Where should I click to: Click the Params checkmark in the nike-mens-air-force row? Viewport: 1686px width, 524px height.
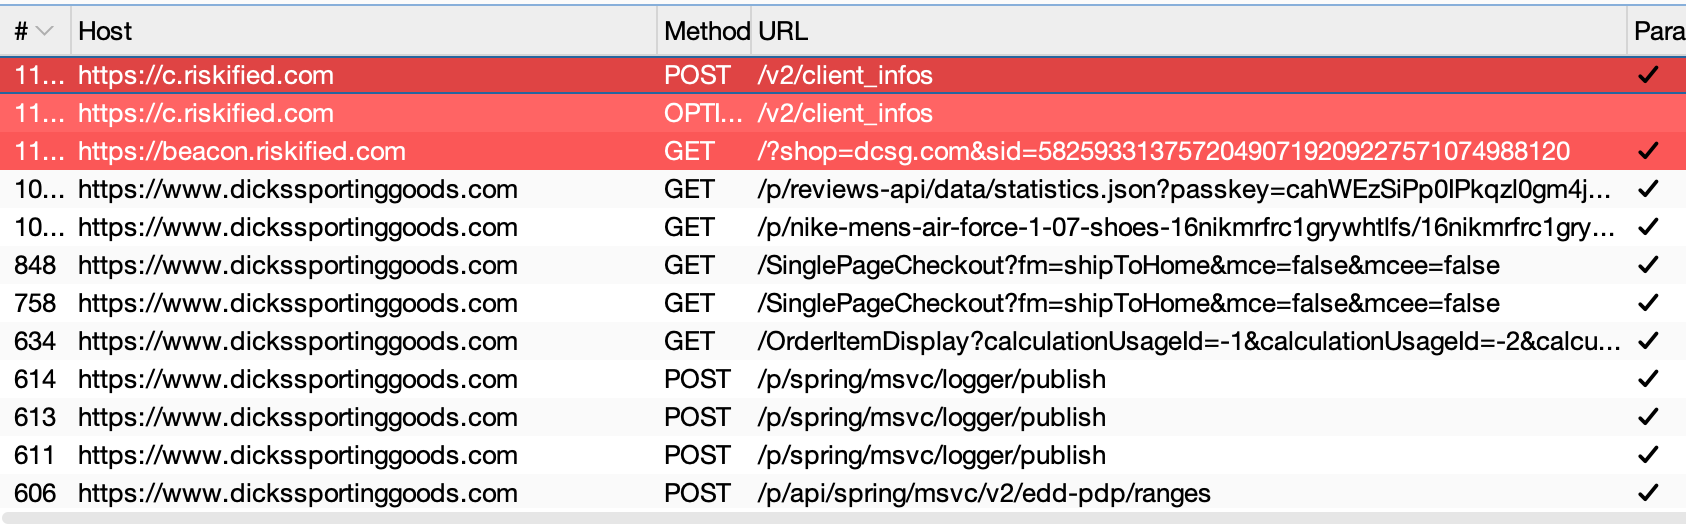(1648, 227)
